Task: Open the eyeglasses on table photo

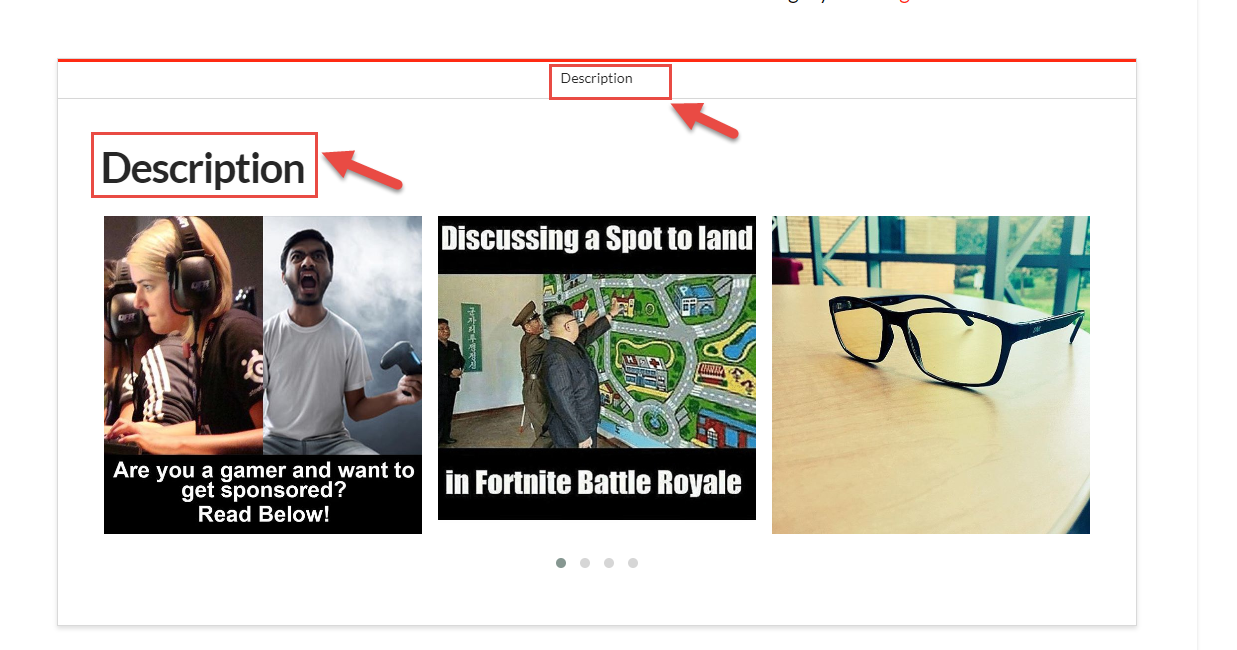Action: coord(931,375)
